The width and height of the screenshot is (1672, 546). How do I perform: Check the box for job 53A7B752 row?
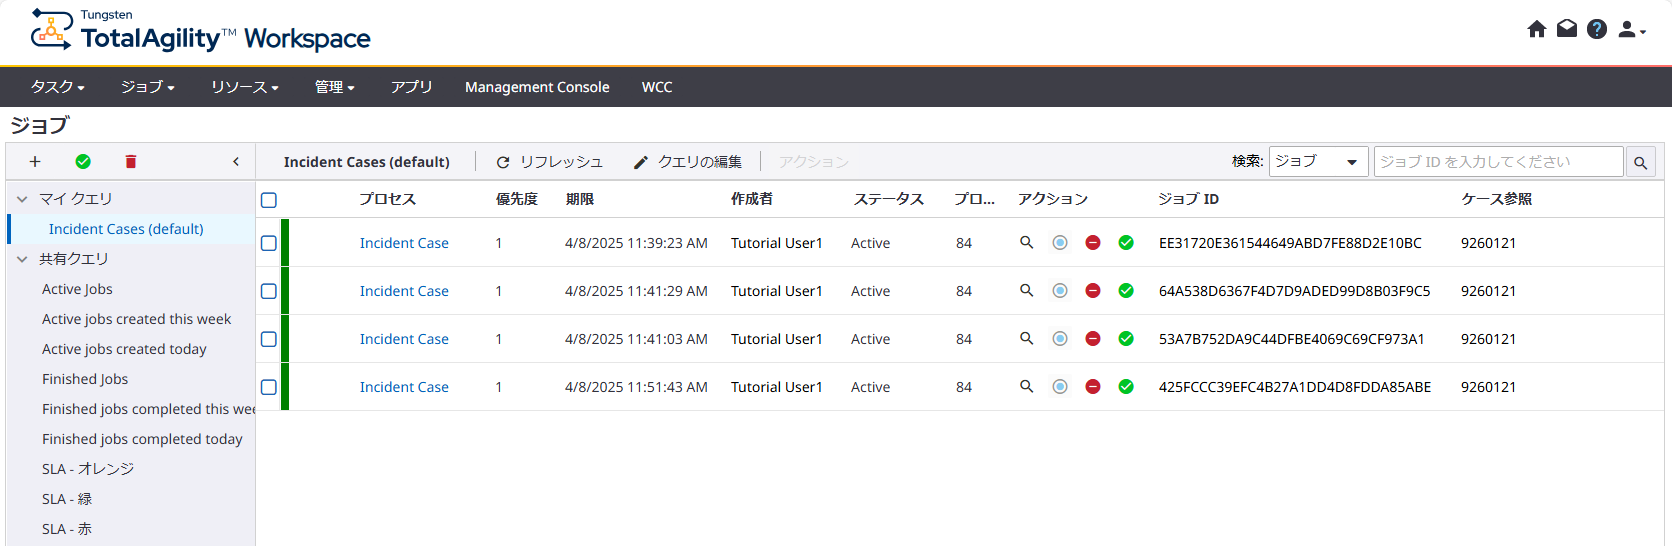268,339
